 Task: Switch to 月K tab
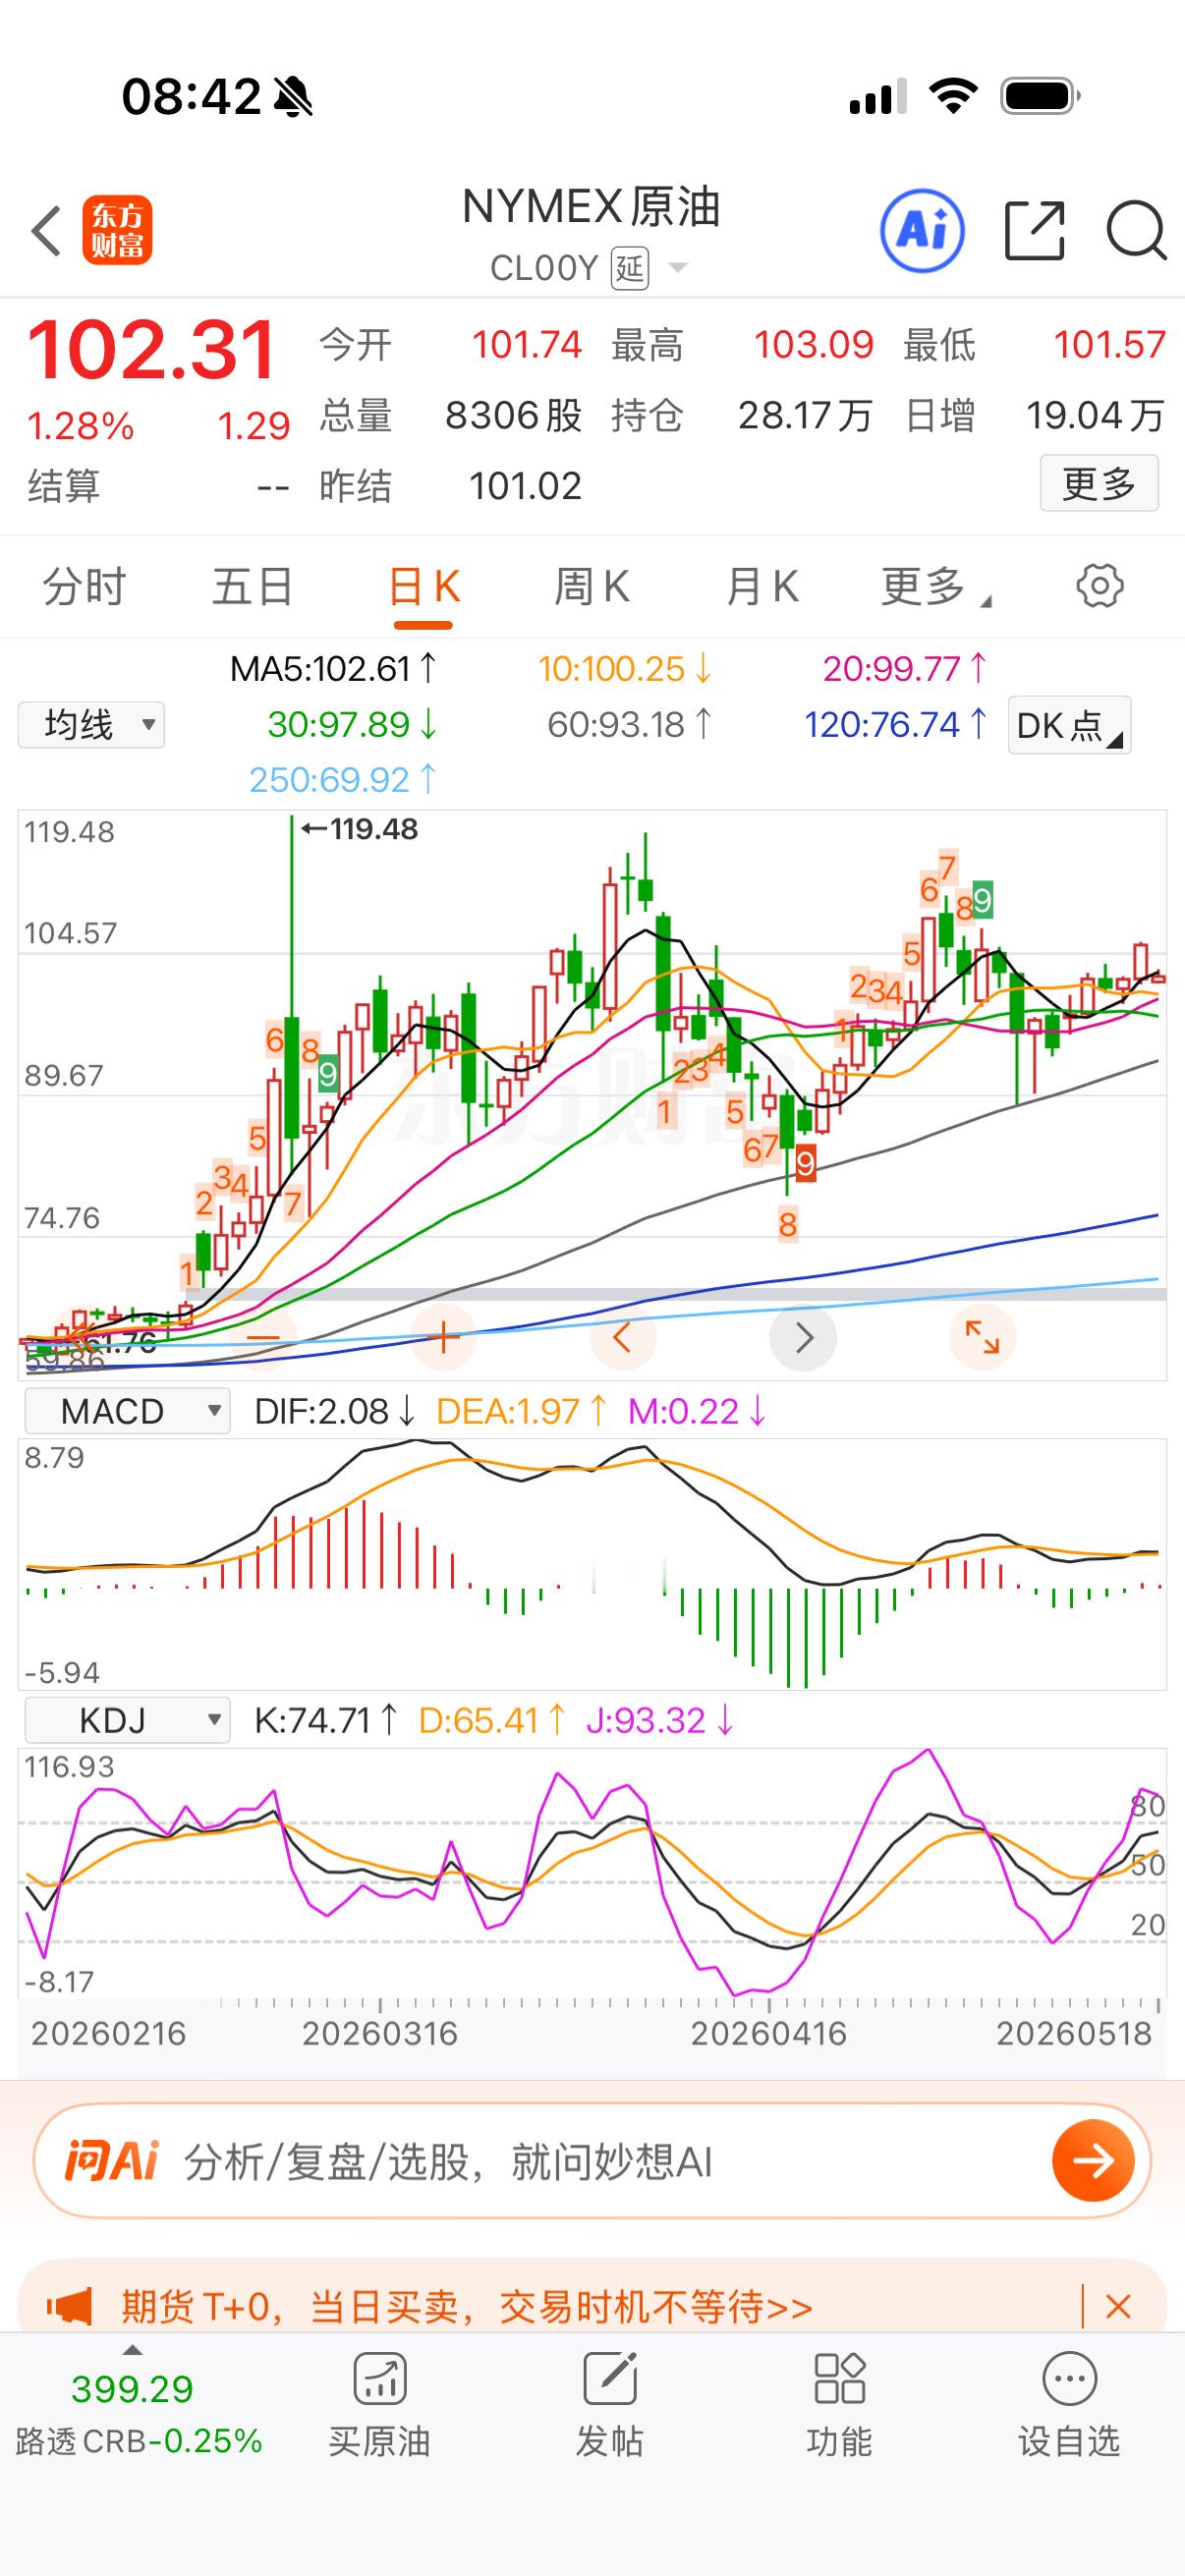(762, 587)
